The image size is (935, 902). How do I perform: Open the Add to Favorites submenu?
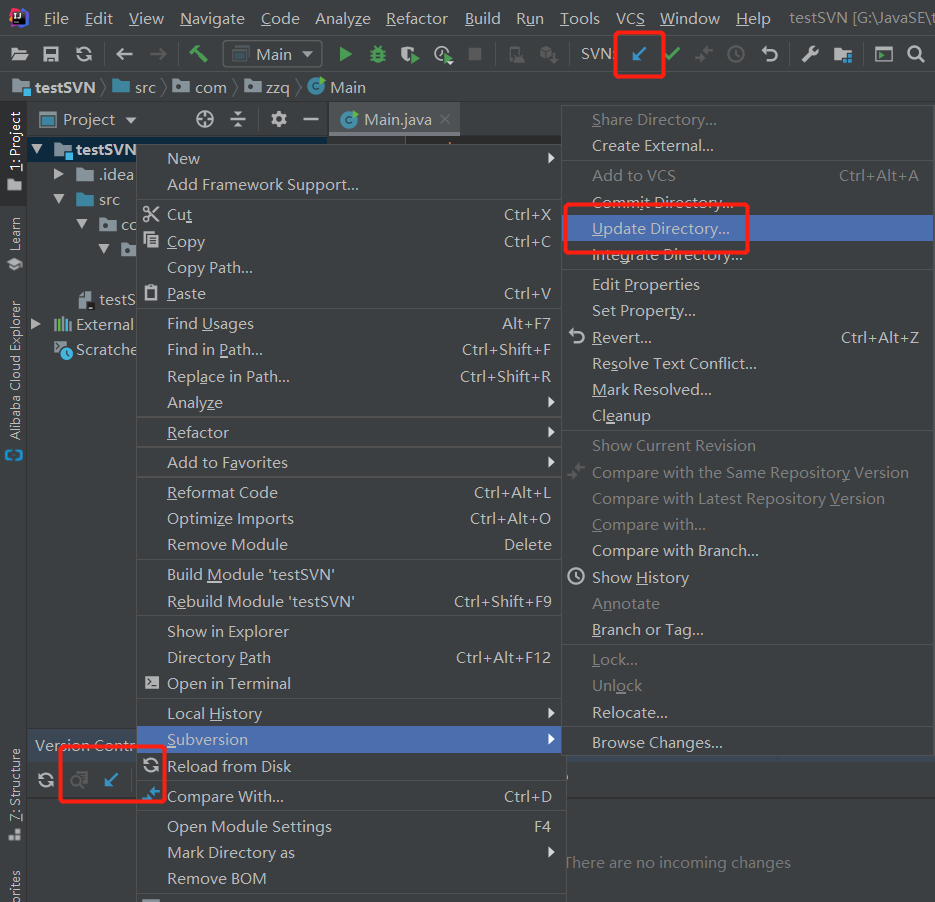pyautogui.click(x=349, y=463)
